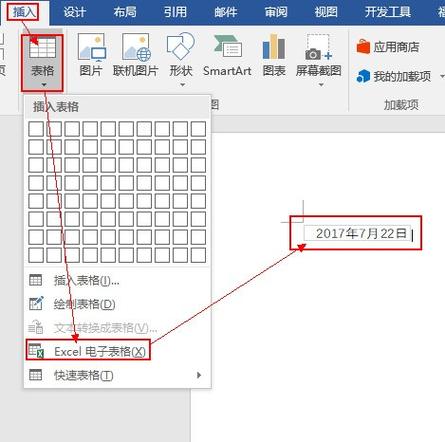Screen dimensions: 445x442
Task: Click the 绘制表格 pencil table icon
Action: (x=36, y=303)
